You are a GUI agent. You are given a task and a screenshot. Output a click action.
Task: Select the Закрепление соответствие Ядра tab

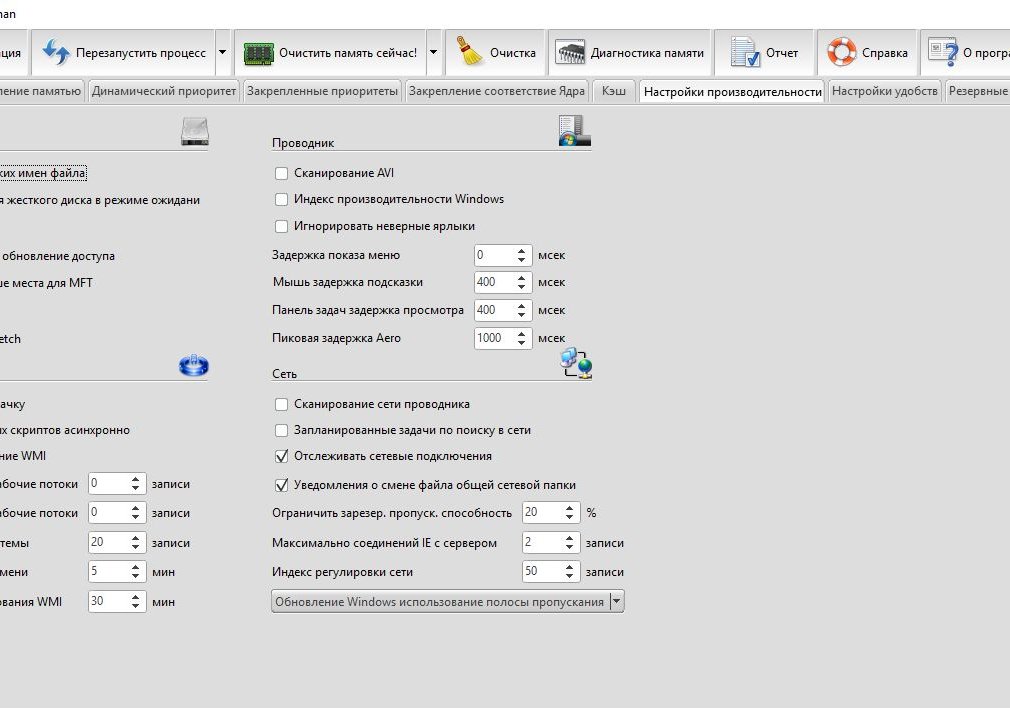coord(497,91)
